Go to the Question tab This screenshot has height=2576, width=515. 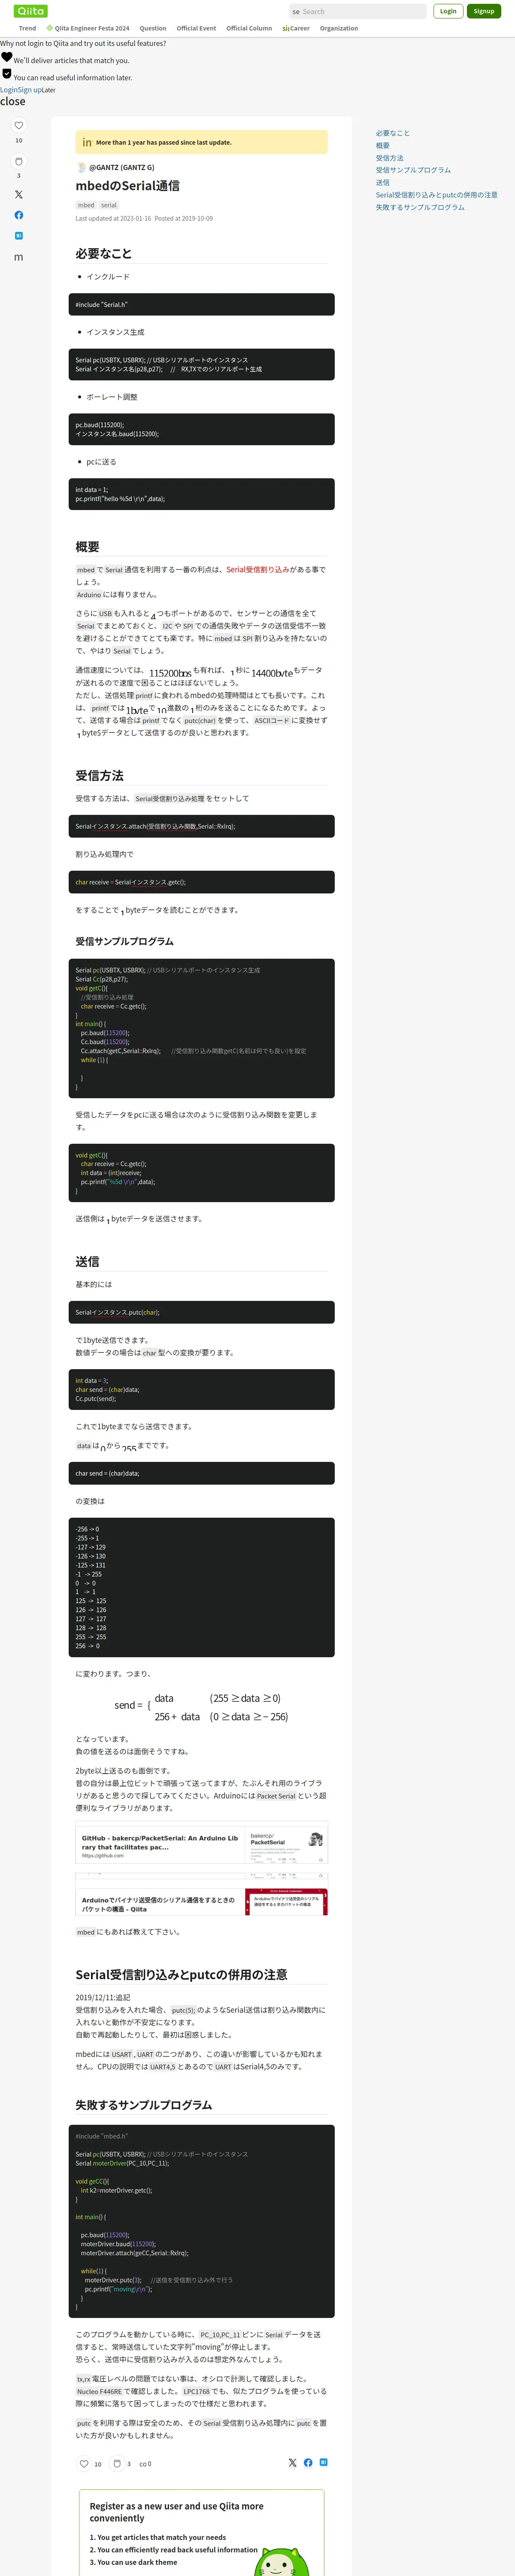(x=153, y=28)
